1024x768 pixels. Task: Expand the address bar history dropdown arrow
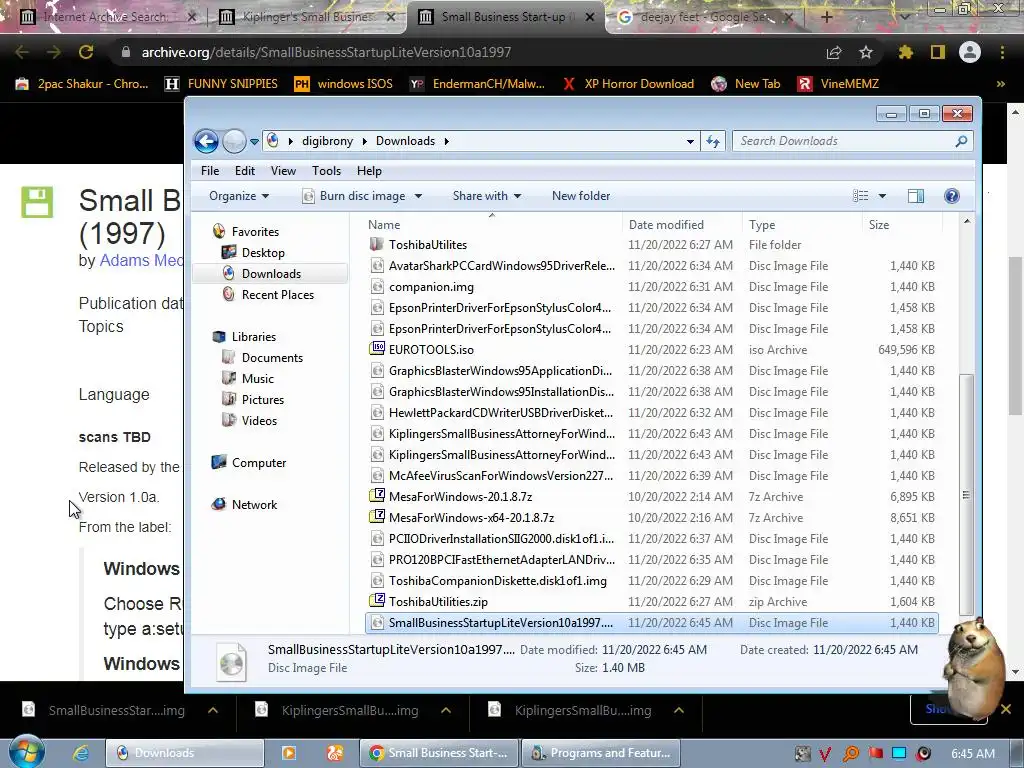[690, 141]
